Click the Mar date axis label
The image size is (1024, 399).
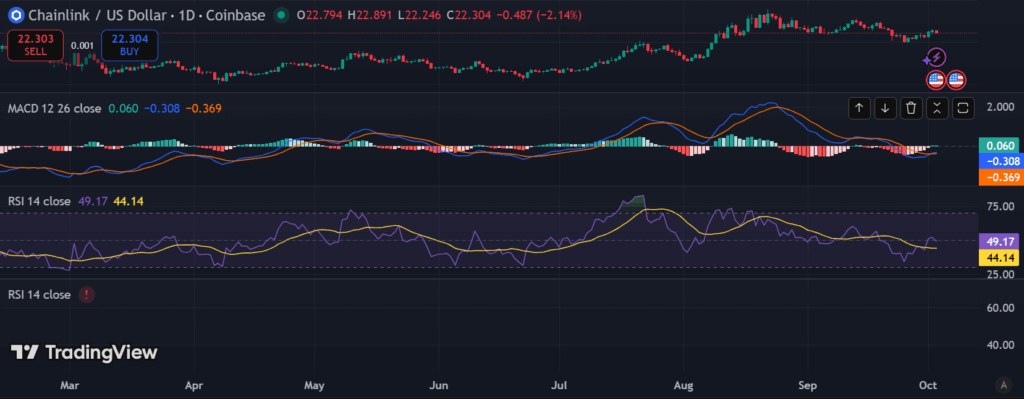coord(68,386)
